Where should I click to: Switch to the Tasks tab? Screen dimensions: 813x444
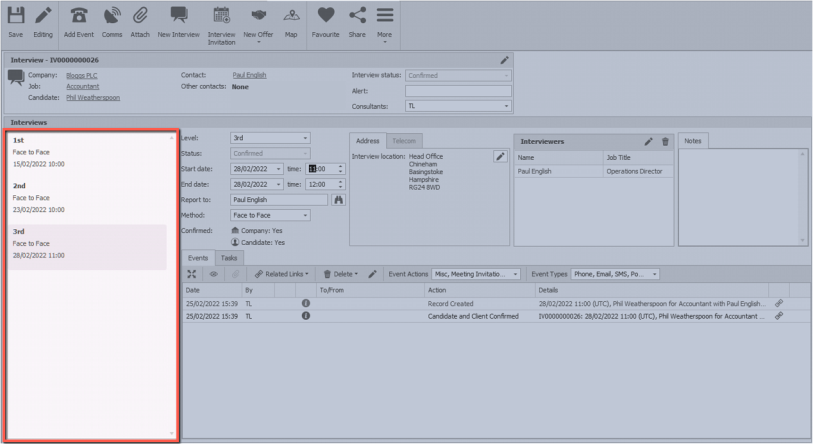228,258
